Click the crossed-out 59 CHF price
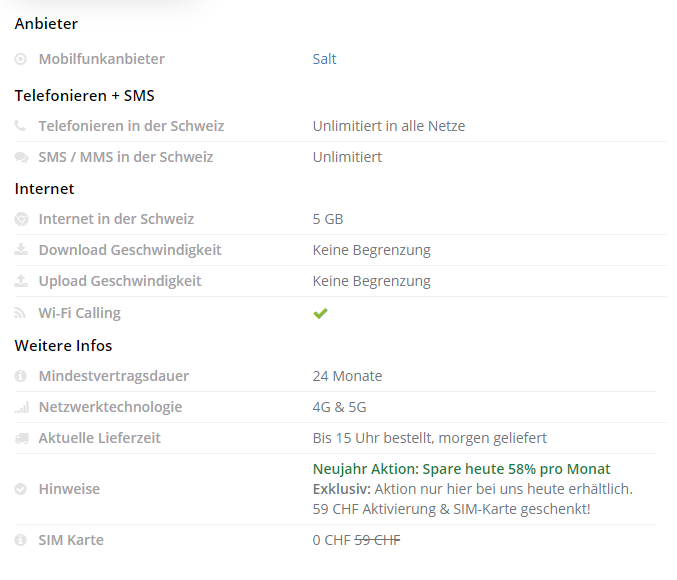Screen dimensions: 677x580 (x=378, y=540)
